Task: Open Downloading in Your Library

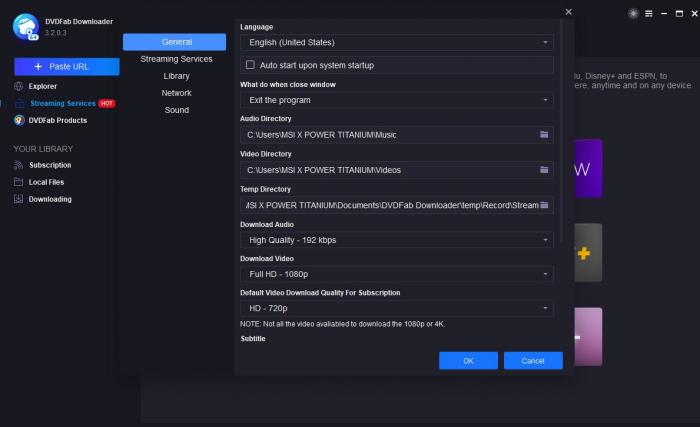Action: (x=50, y=199)
